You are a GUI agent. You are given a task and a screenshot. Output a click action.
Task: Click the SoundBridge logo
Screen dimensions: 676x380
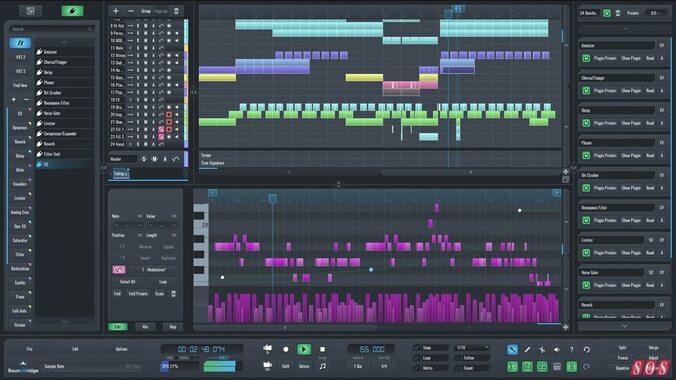coord(23,367)
